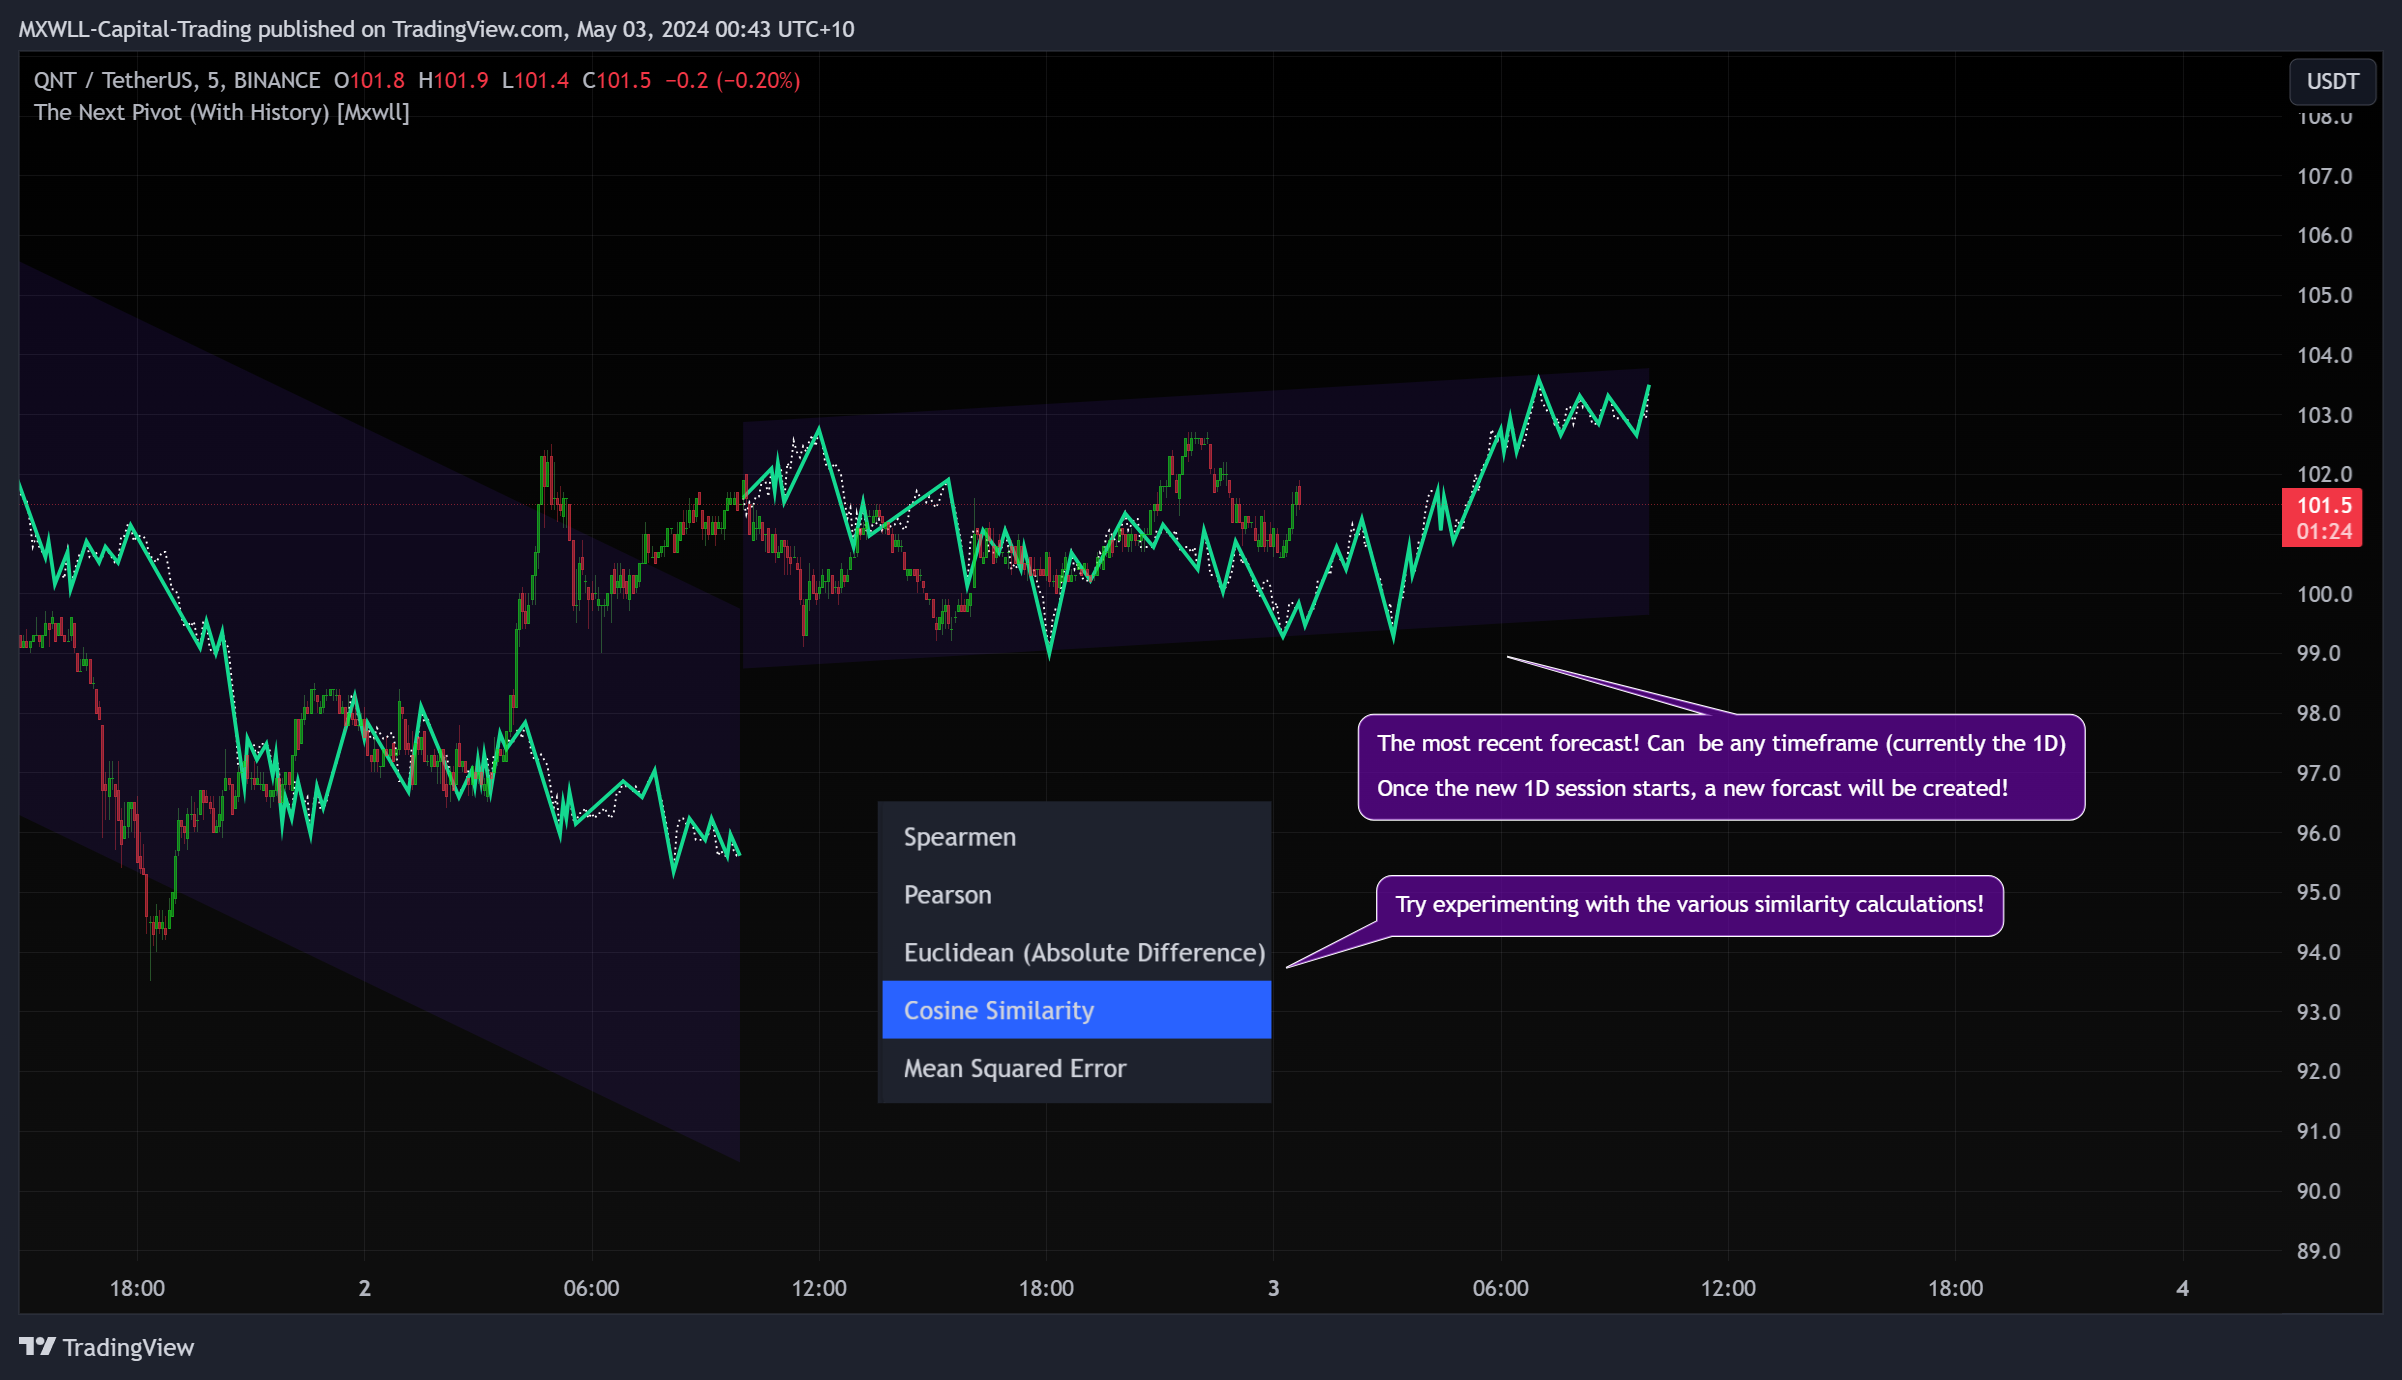Click the day 2 time axis label
Viewport: 2402px width, 1380px height.
pos(364,1288)
